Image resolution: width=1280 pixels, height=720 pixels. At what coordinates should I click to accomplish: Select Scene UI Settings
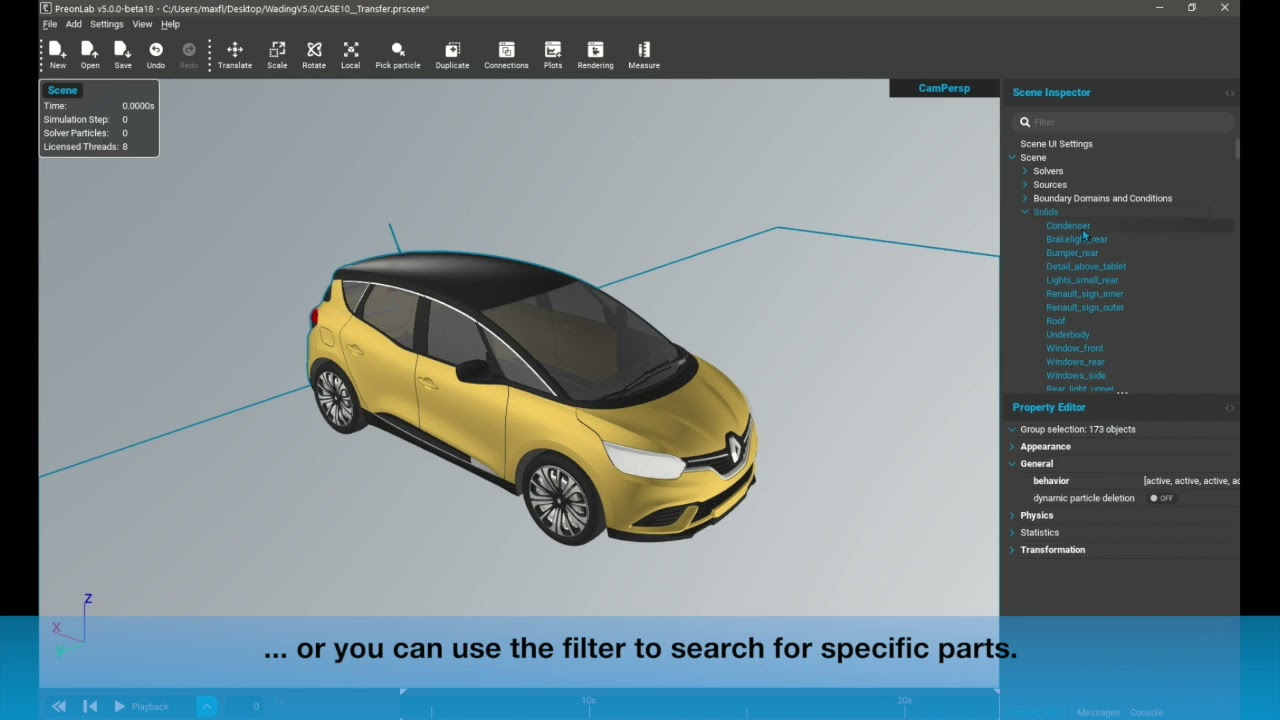(x=1056, y=144)
